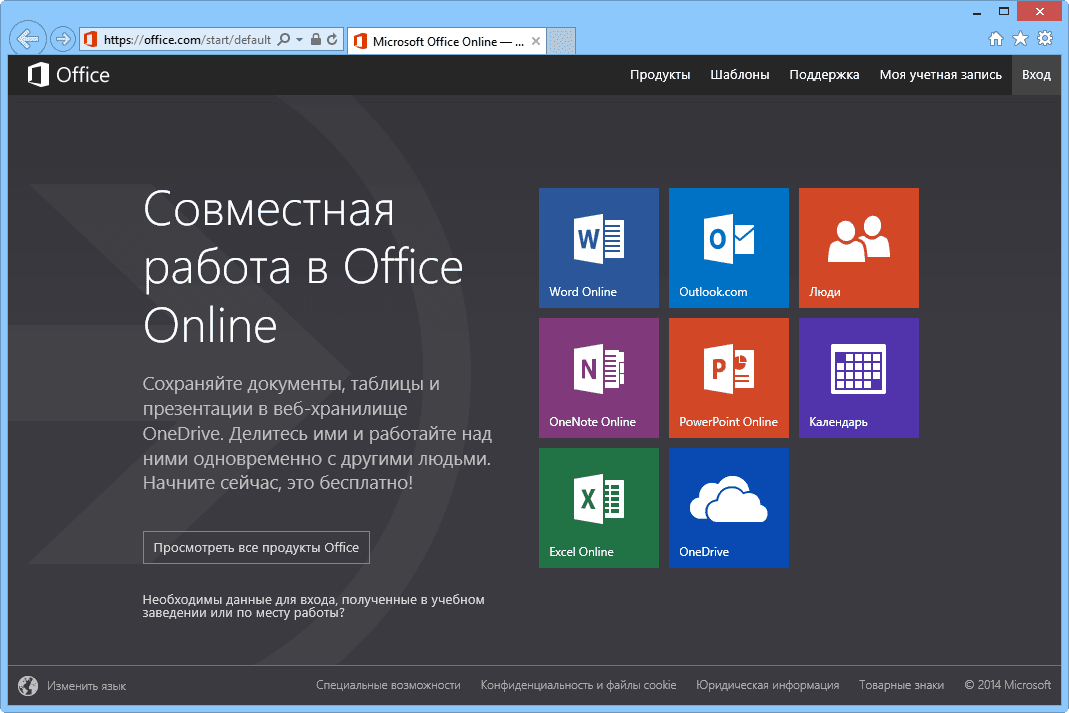The height and width of the screenshot is (713, 1069).
Task: Click the browser Home icon
Action: point(996,39)
